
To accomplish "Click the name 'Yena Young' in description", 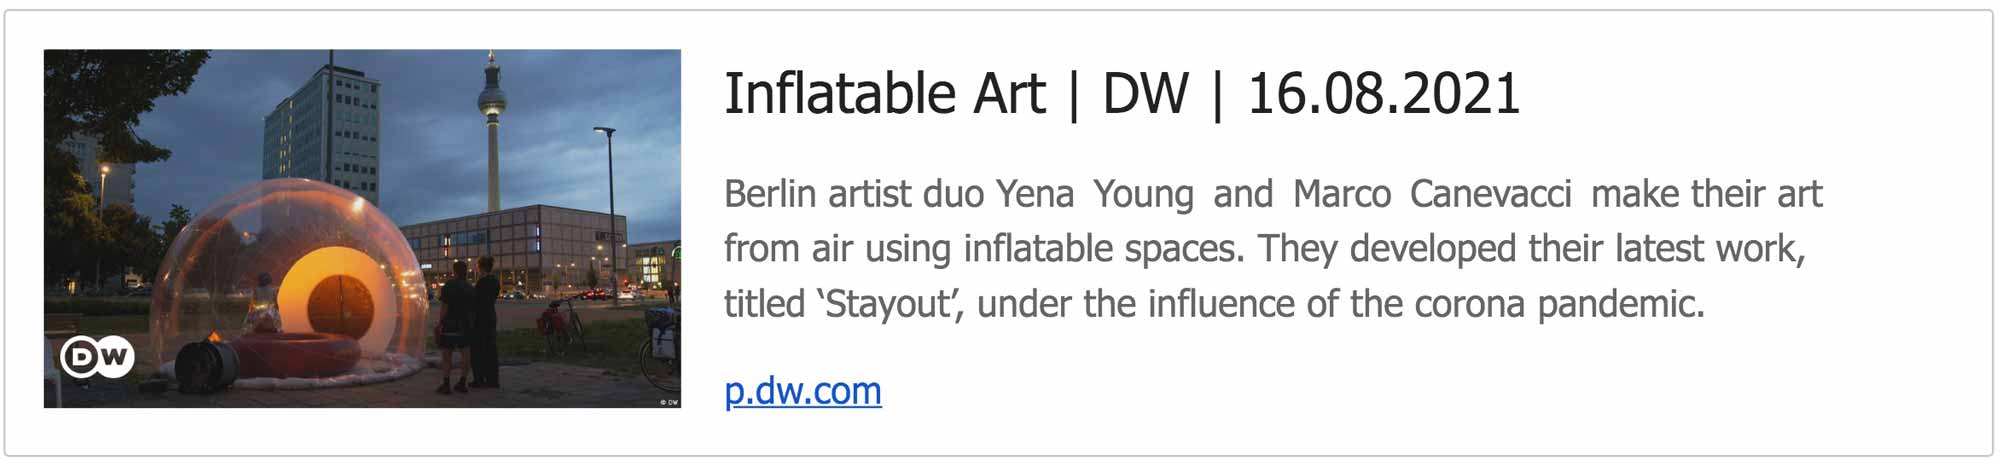I will coord(1095,194).
